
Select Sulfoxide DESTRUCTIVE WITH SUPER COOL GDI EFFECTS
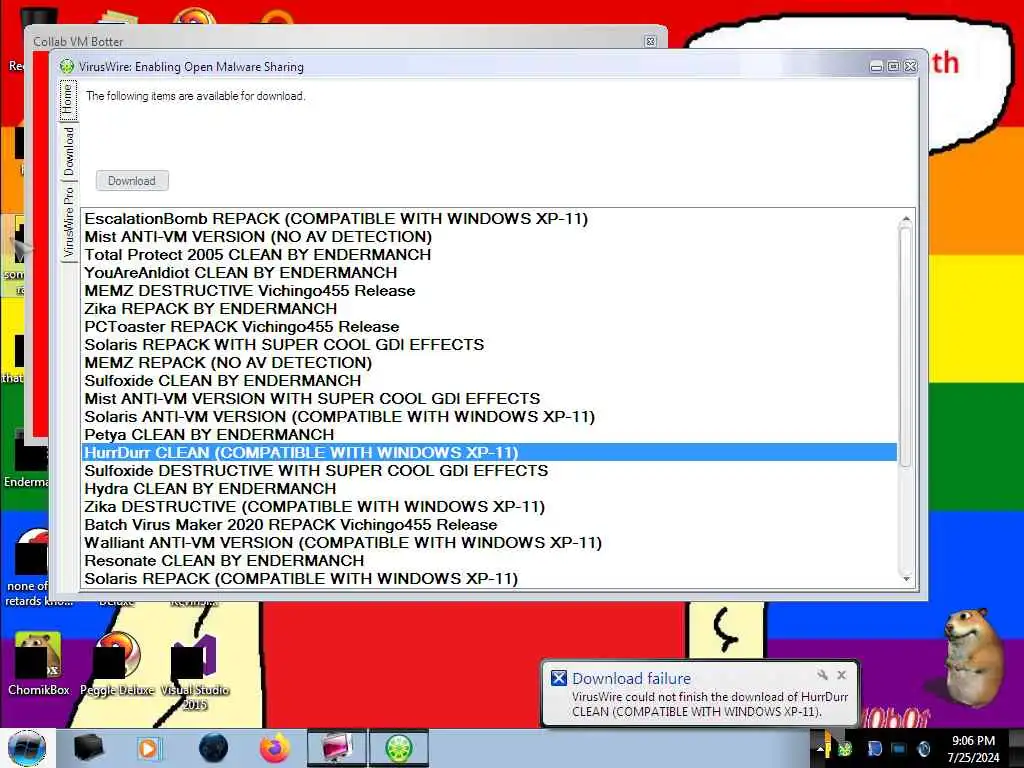point(489,470)
